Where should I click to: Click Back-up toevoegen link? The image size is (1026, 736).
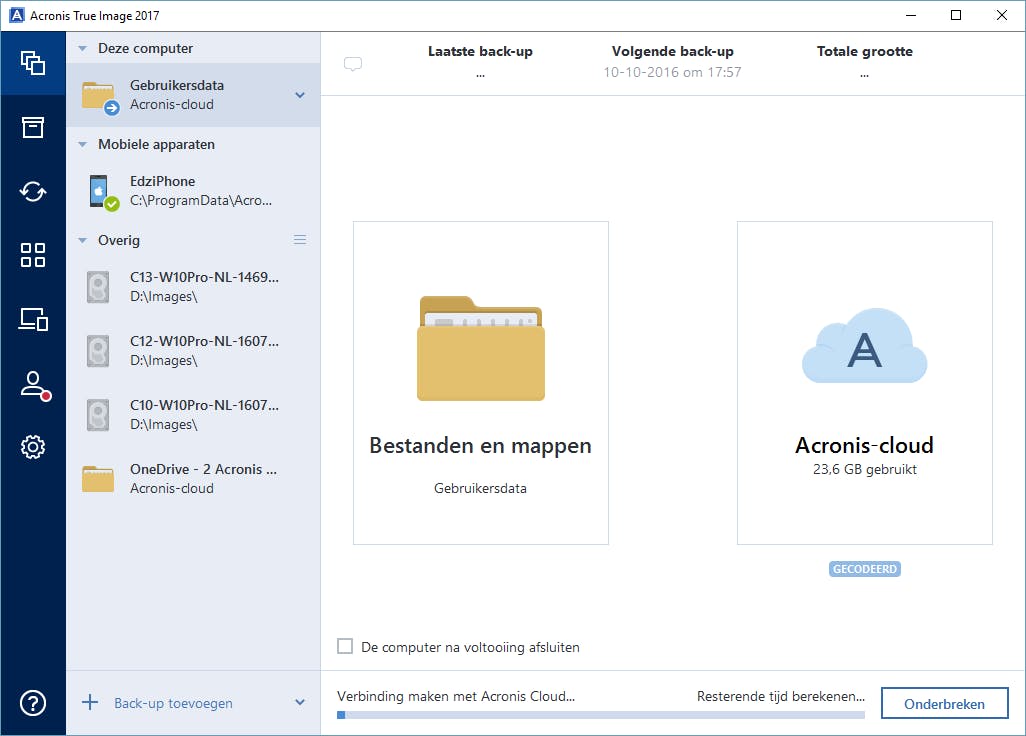tap(173, 703)
